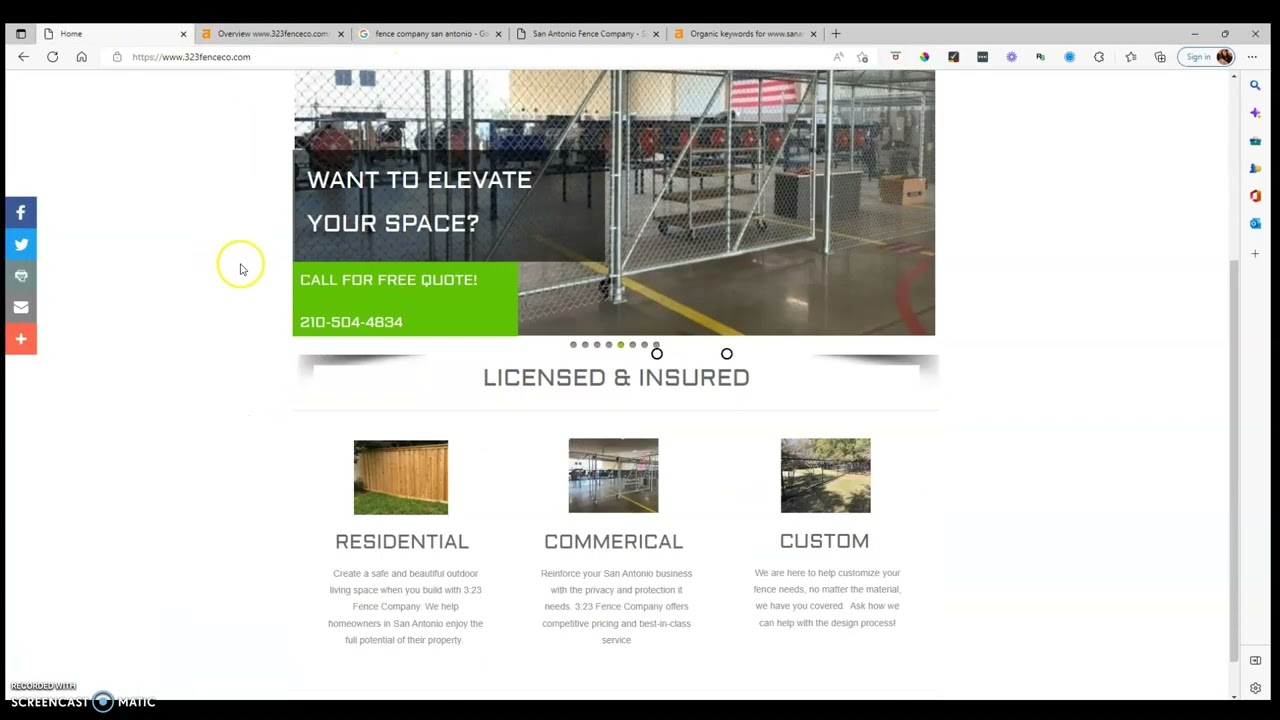Open browser Settings and more menu
Image resolution: width=1280 pixels, height=720 pixels.
(1252, 57)
